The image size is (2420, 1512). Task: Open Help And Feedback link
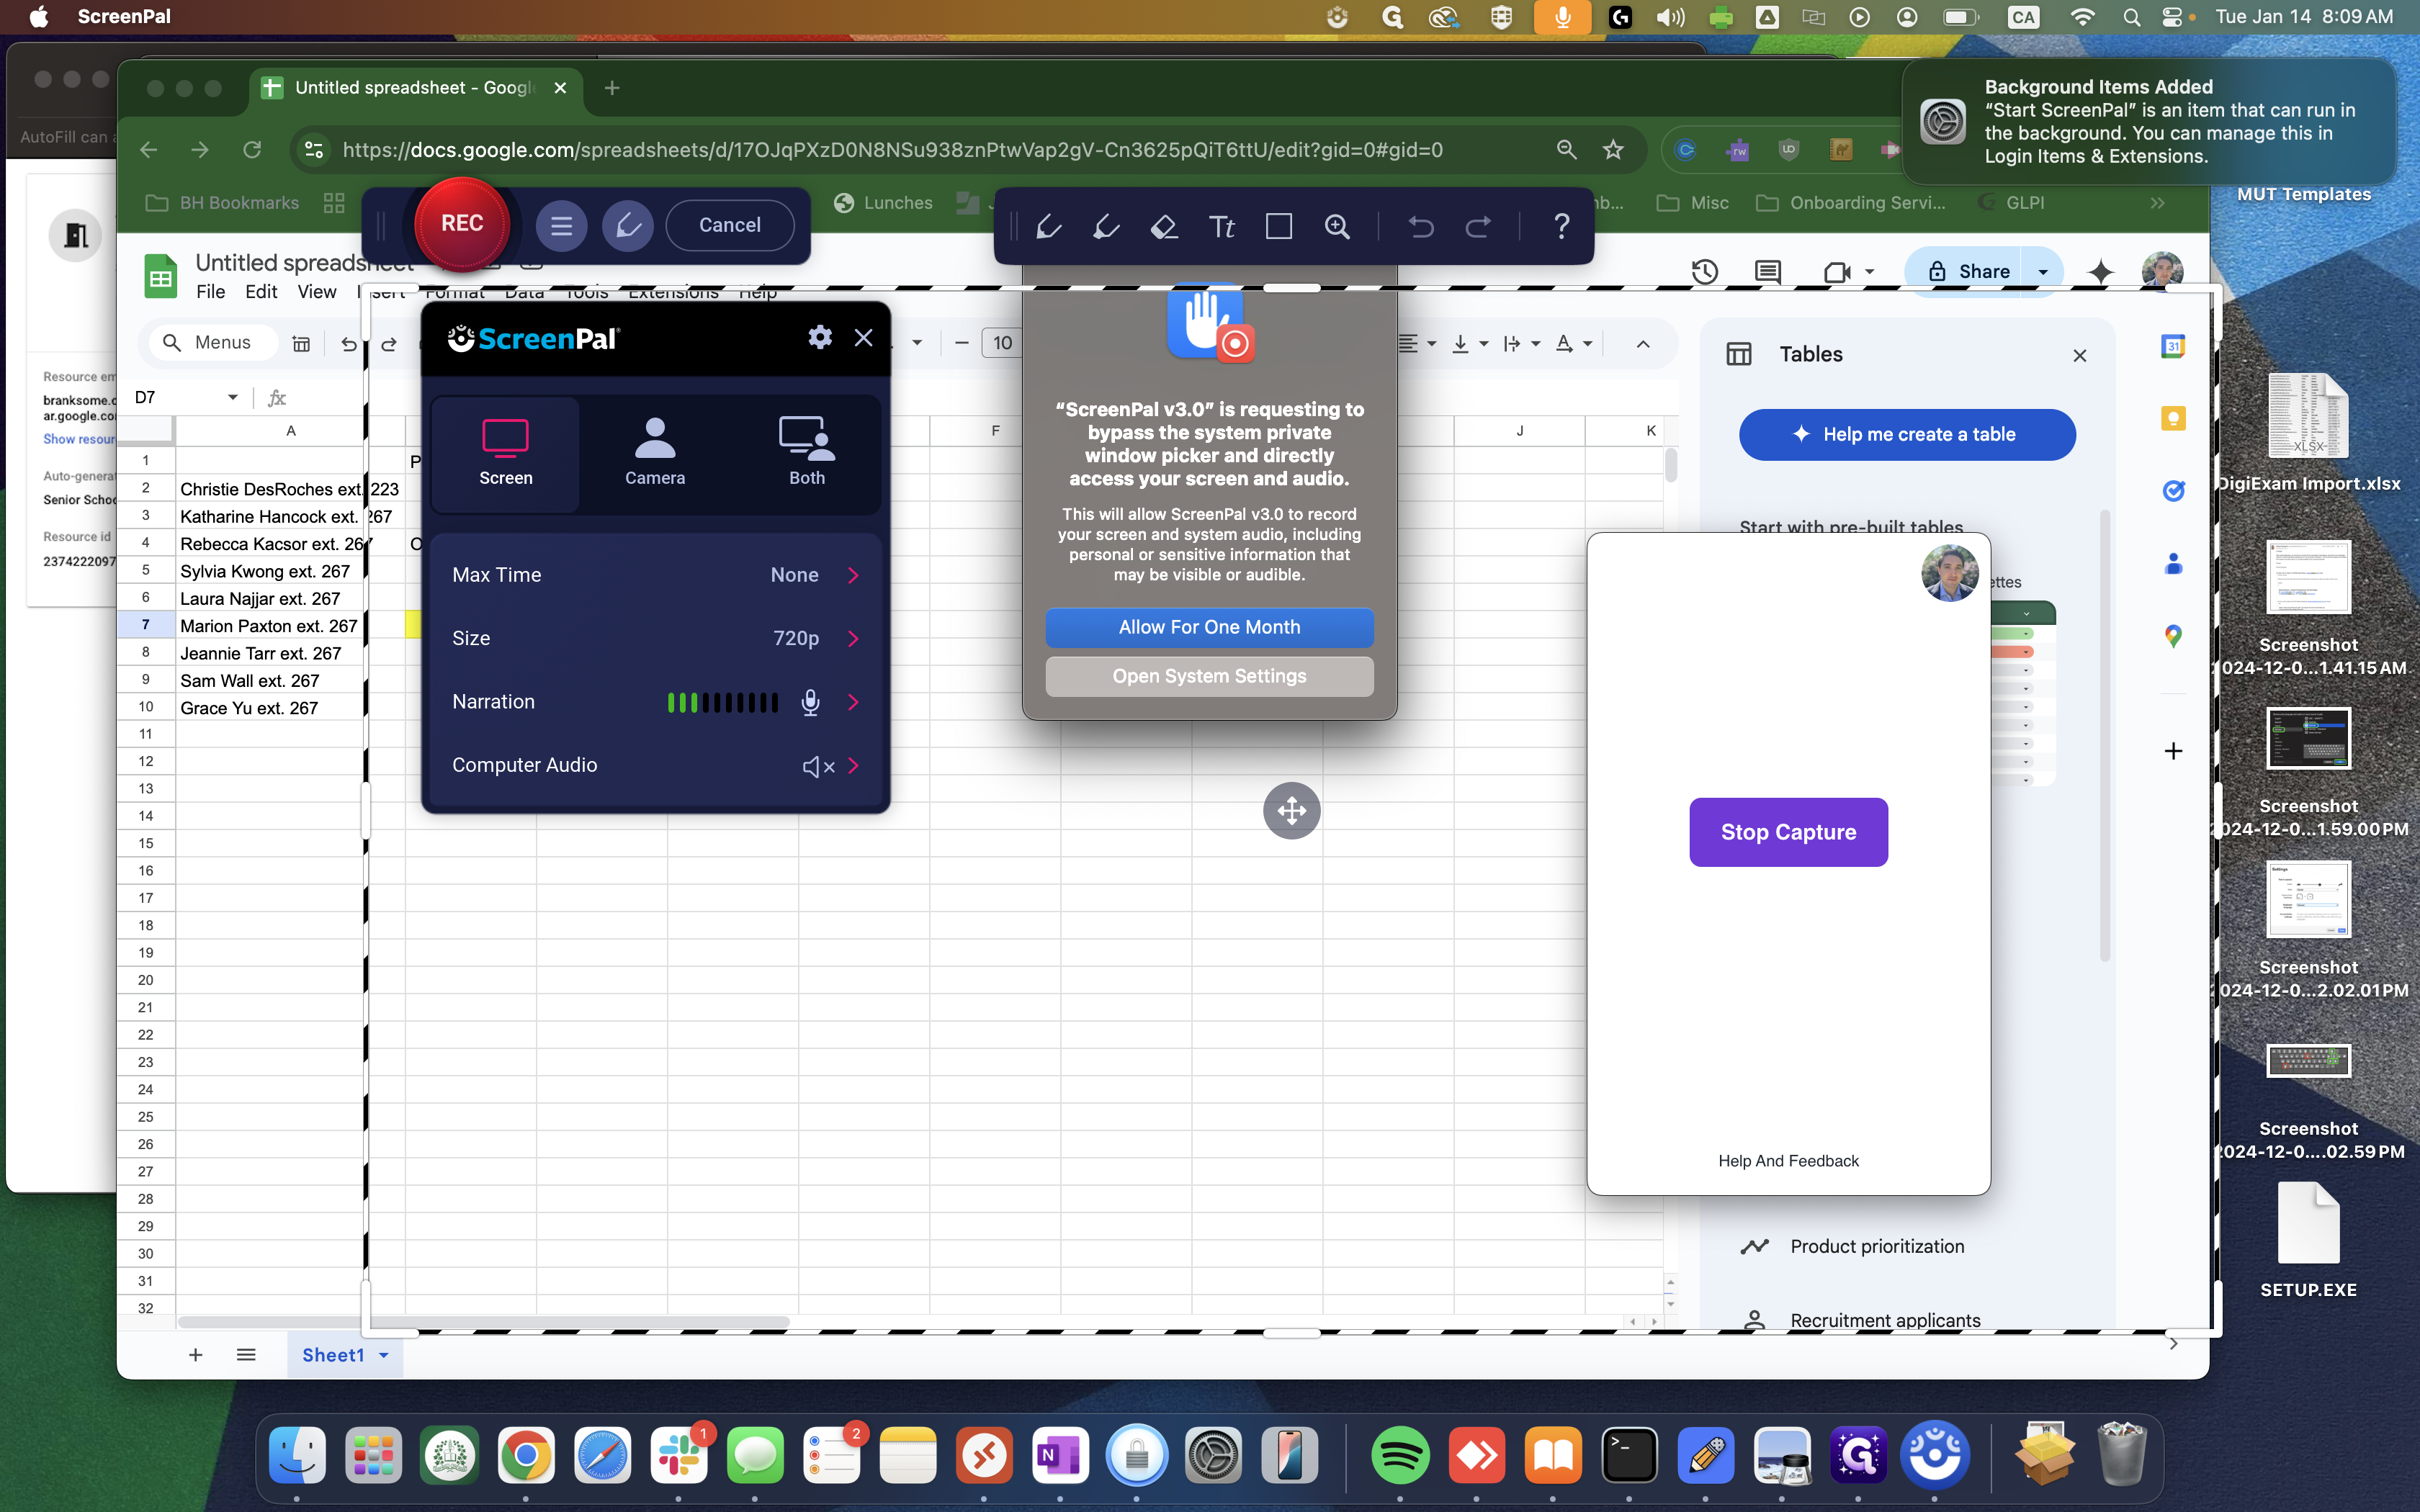(x=1788, y=1161)
